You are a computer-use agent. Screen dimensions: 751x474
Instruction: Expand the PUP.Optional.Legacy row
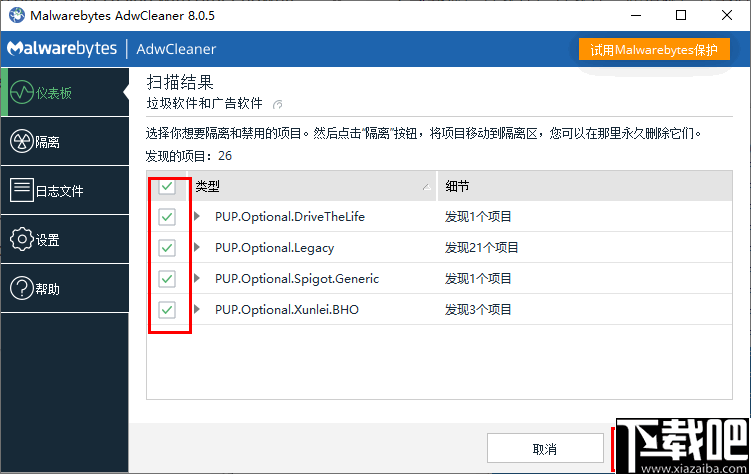pos(196,248)
